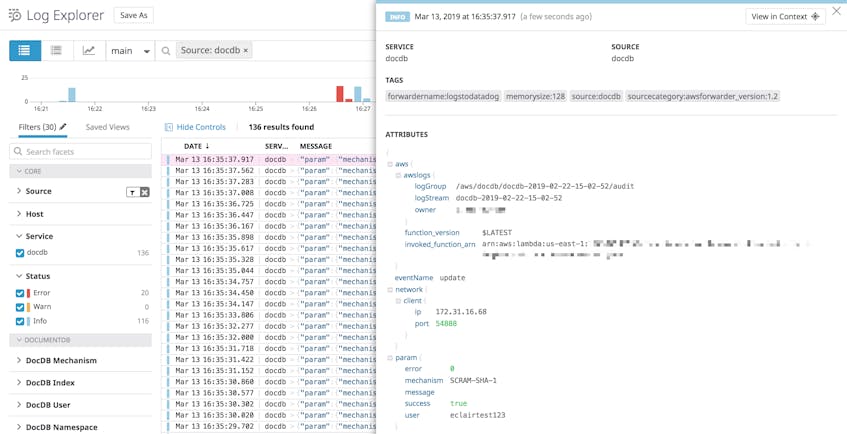Click the View in Context button
The width and height of the screenshot is (847, 434).
pos(785,17)
